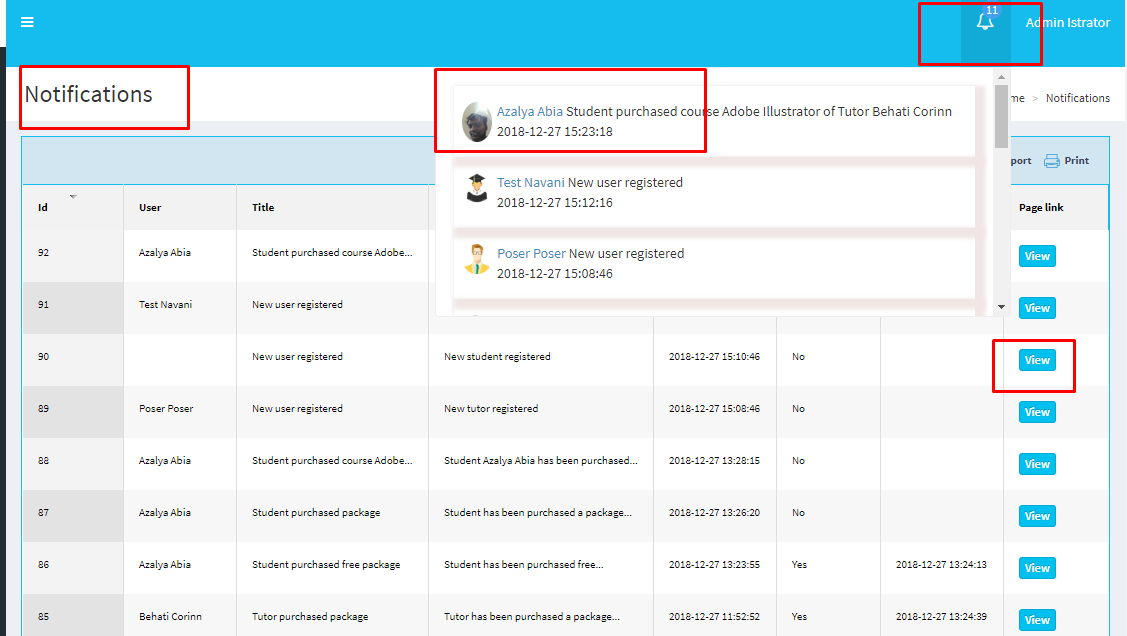This screenshot has height=636, width=1127.
Task: Open the hamburger sidebar menu
Action: 27,22
